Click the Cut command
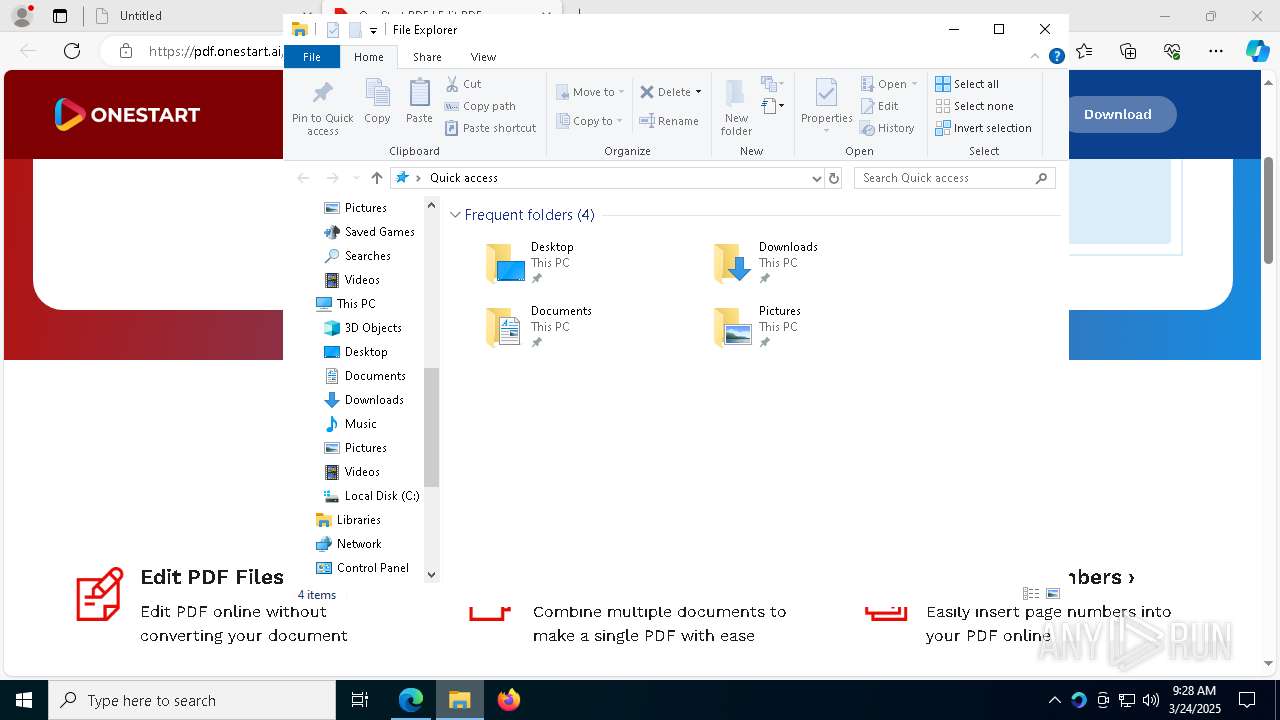 (x=463, y=84)
